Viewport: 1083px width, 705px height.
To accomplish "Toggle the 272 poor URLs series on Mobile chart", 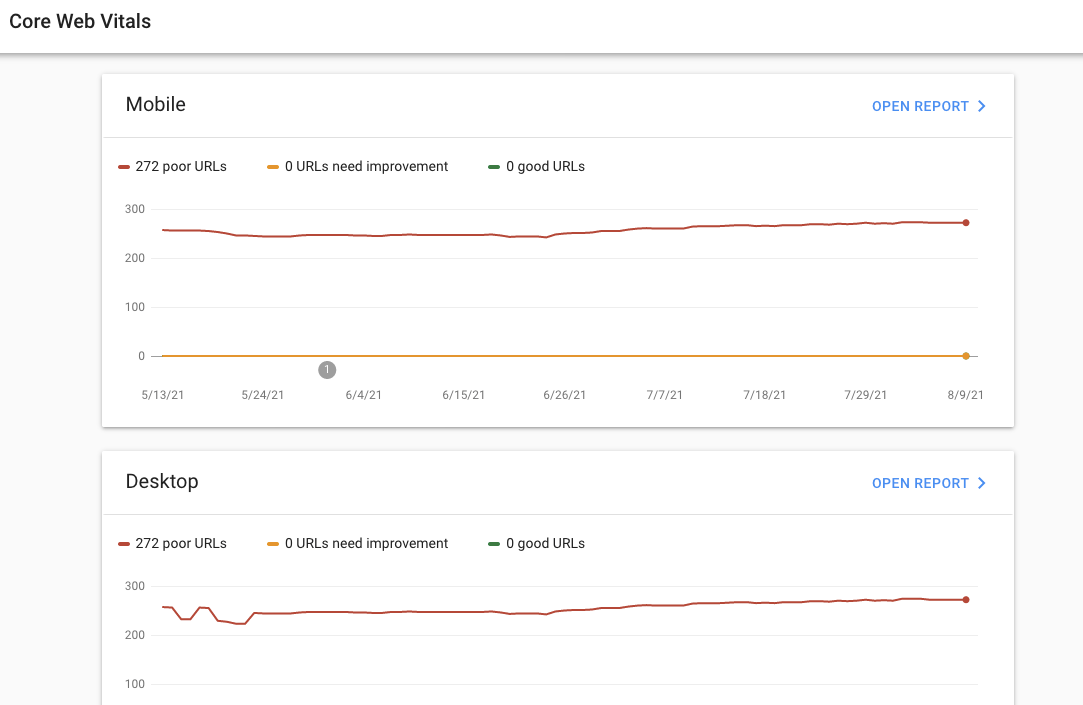I will tap(172, 166).
